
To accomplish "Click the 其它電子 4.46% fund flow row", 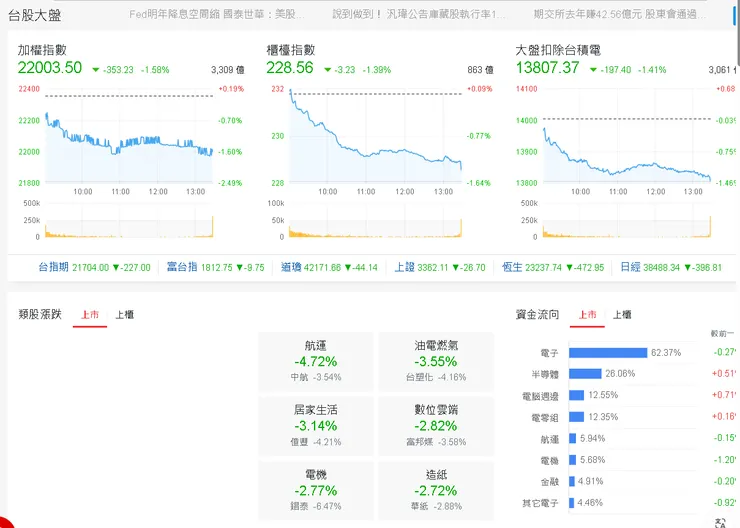I will pyautogui.click(x=628, y=503).
